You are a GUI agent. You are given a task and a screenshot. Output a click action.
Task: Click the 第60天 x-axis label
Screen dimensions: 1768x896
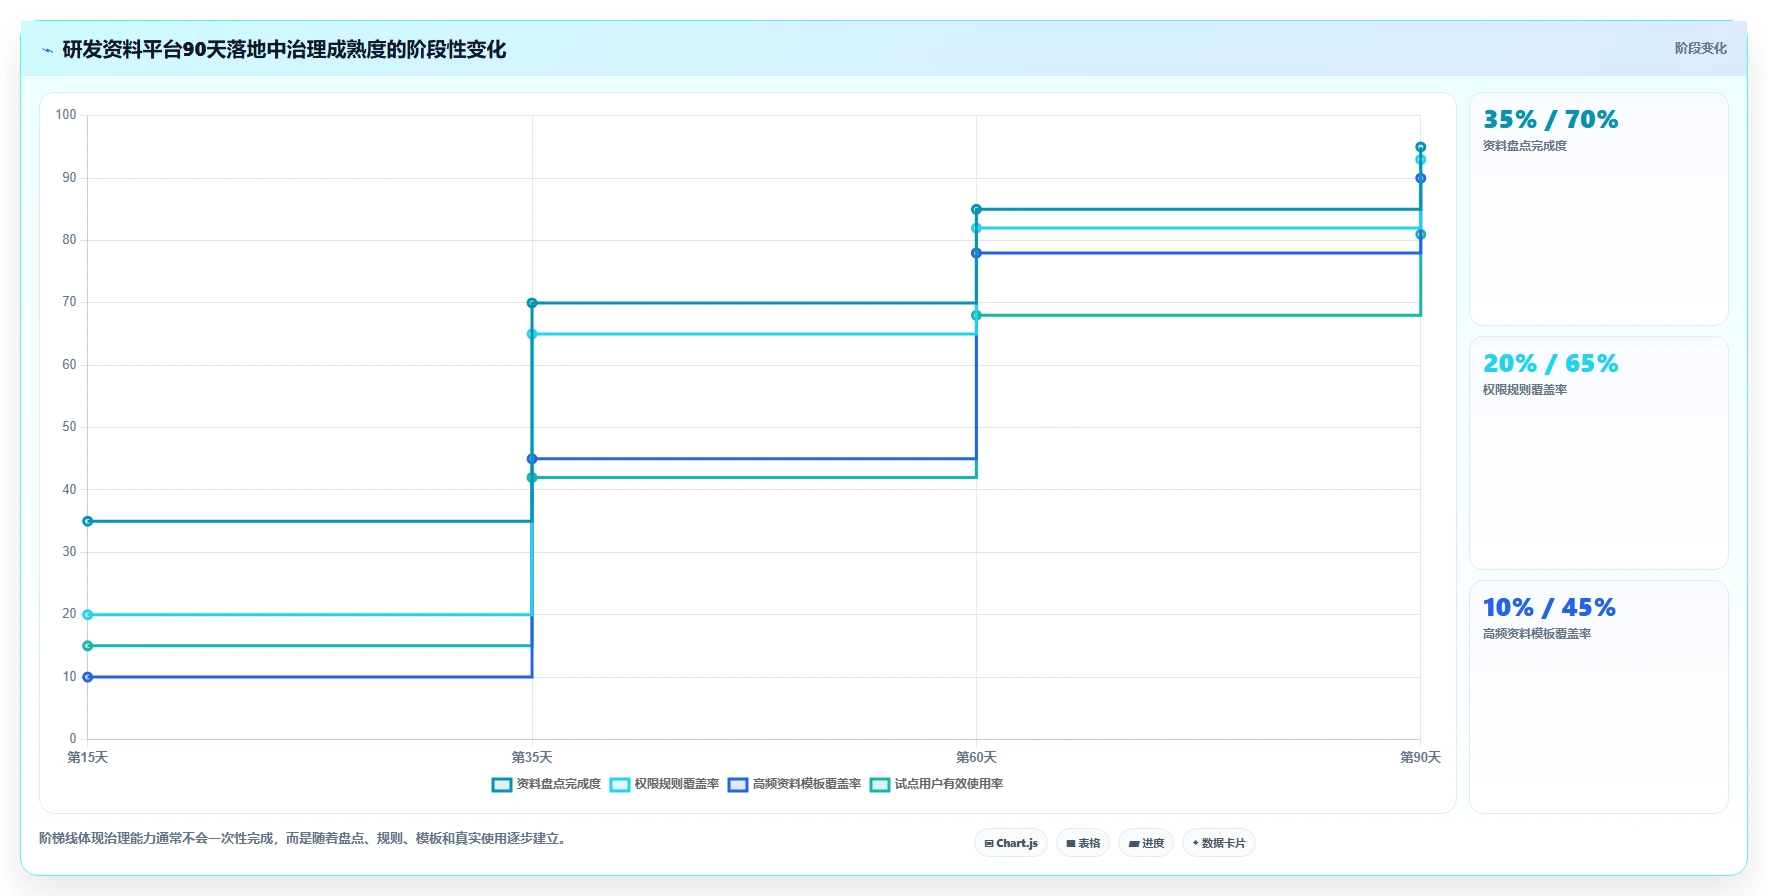976,758
